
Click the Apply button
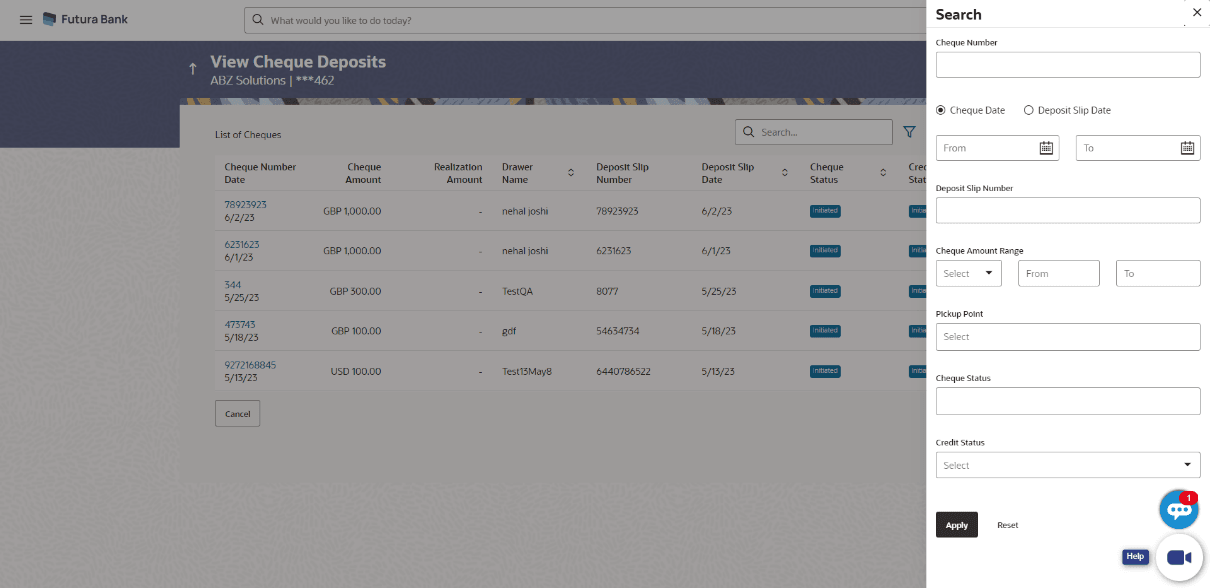(x=957, y=525)
